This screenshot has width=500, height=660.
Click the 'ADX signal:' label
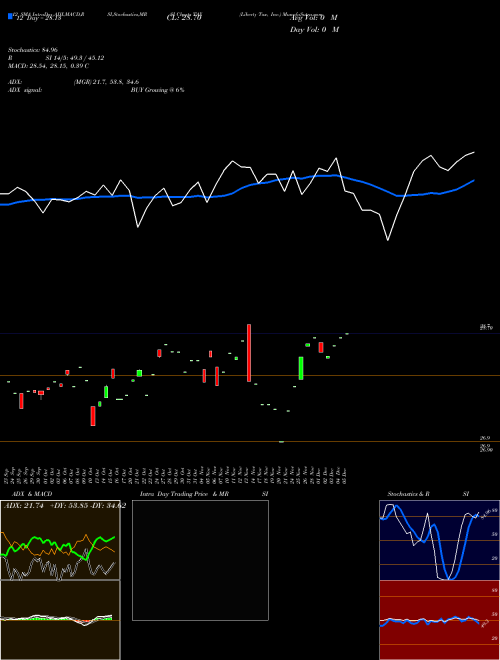(25, 90)
